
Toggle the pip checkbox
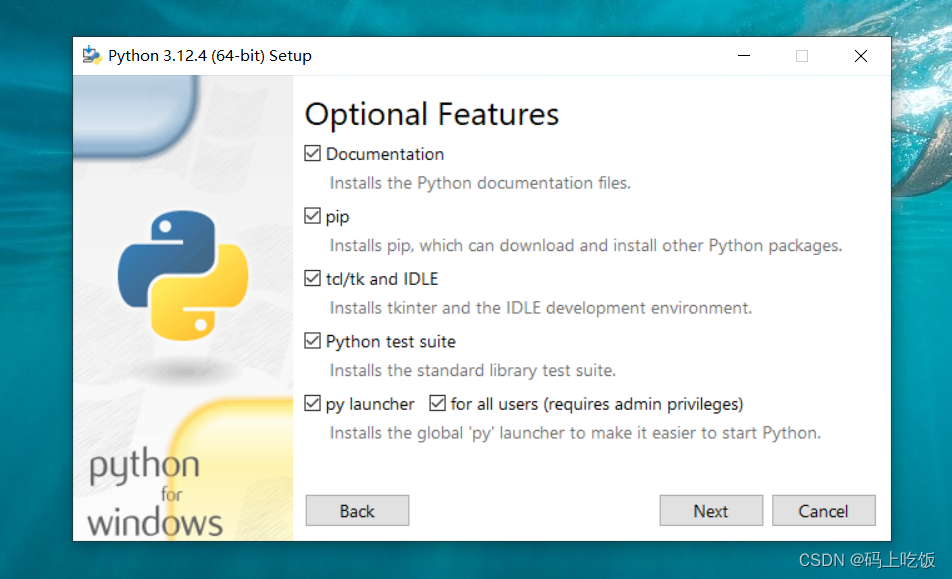[x=312, y=216]
